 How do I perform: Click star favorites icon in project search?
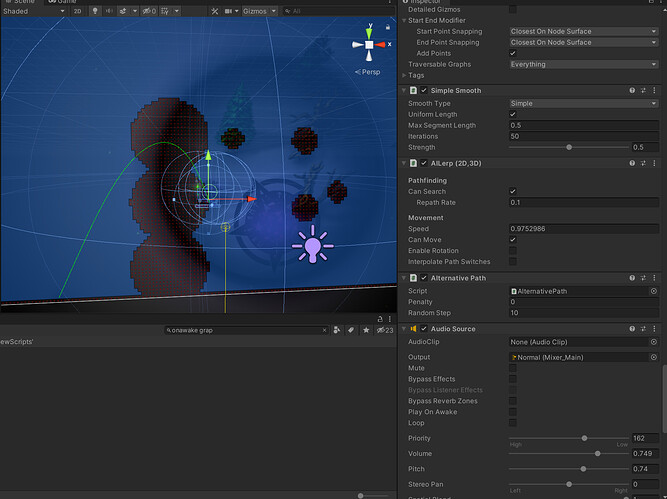(x=366, y=330)
